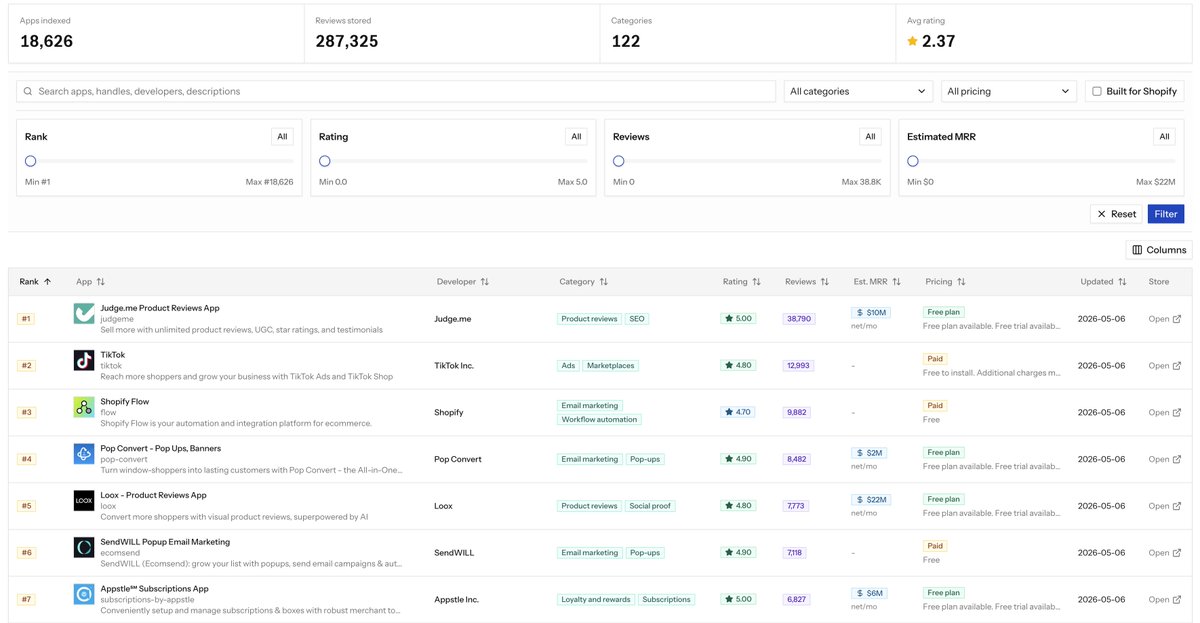This screenshot has width=1200, height=623.
Task: Click the Rank slider handle
Action: pyautogui.click(x=31, y=161)
